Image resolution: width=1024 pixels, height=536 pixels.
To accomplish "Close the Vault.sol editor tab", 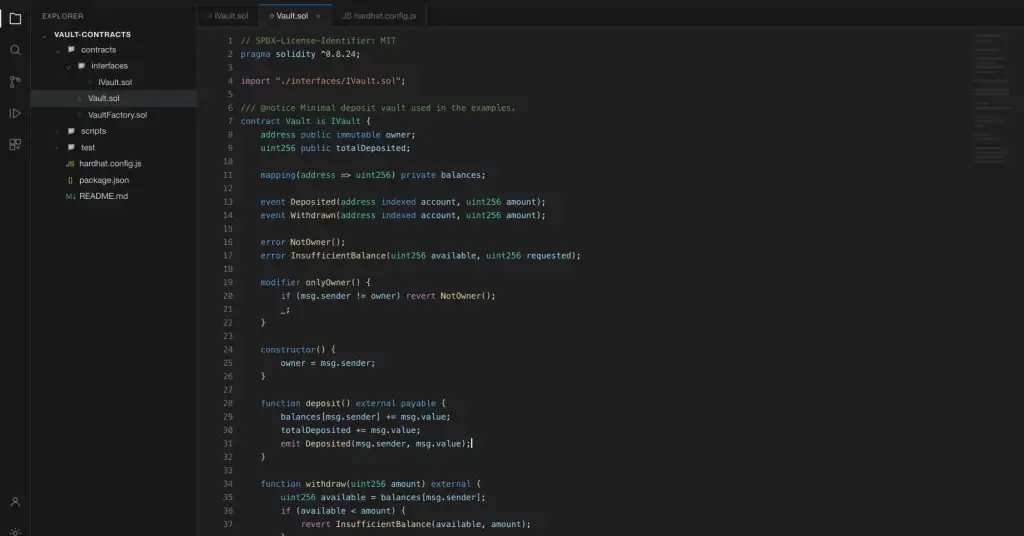I will [x=318, y=16].
